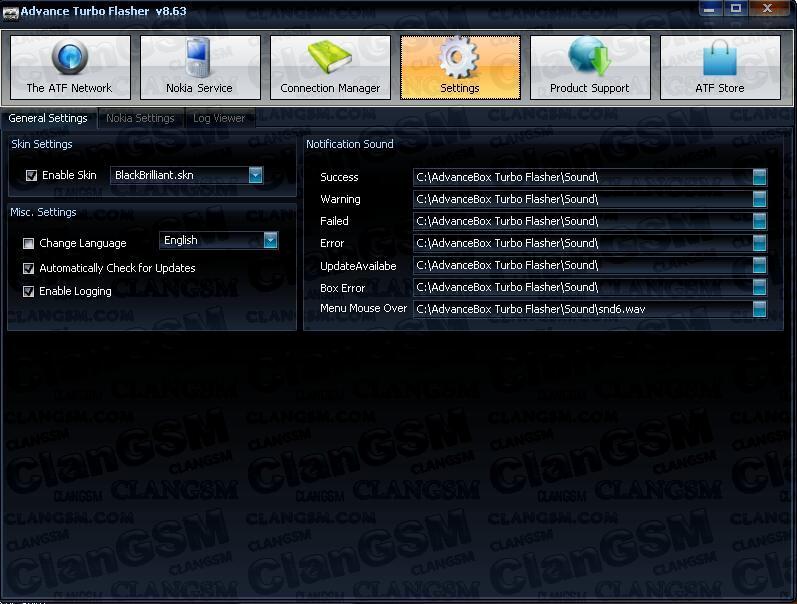Close the Advance Turbo Flasher window
This screenshot has height=604, width=797.
pyautogui.click(x=768, y=9)
